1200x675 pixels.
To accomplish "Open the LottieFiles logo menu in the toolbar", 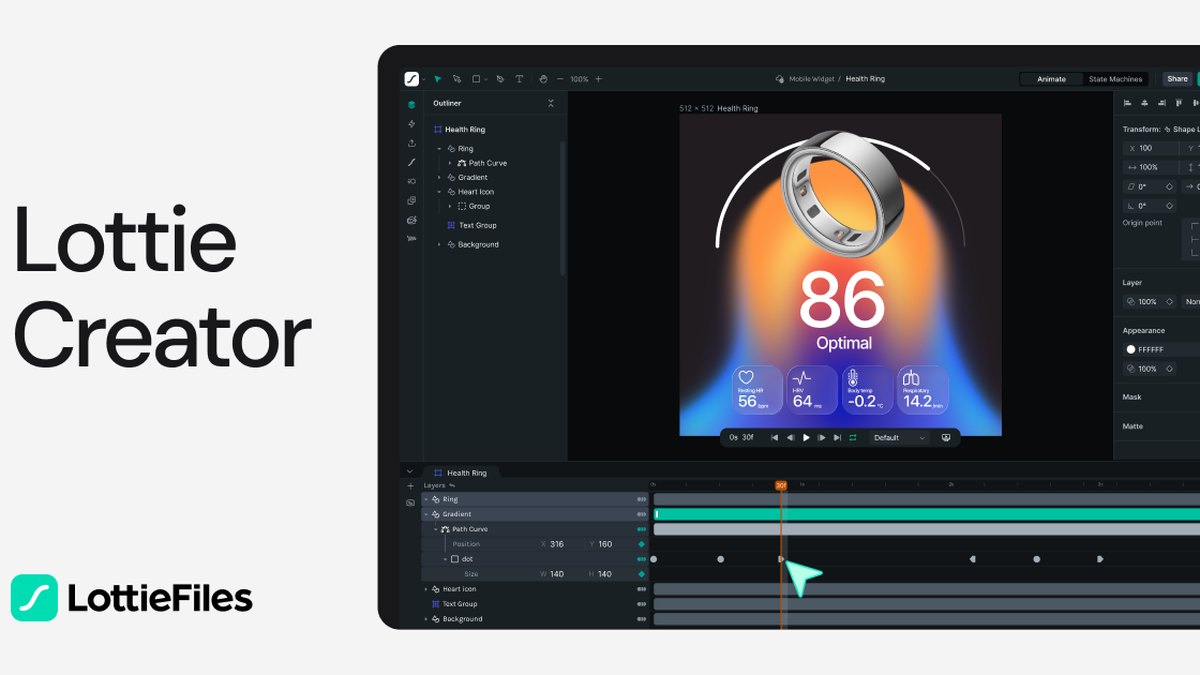I will (412, 79).
